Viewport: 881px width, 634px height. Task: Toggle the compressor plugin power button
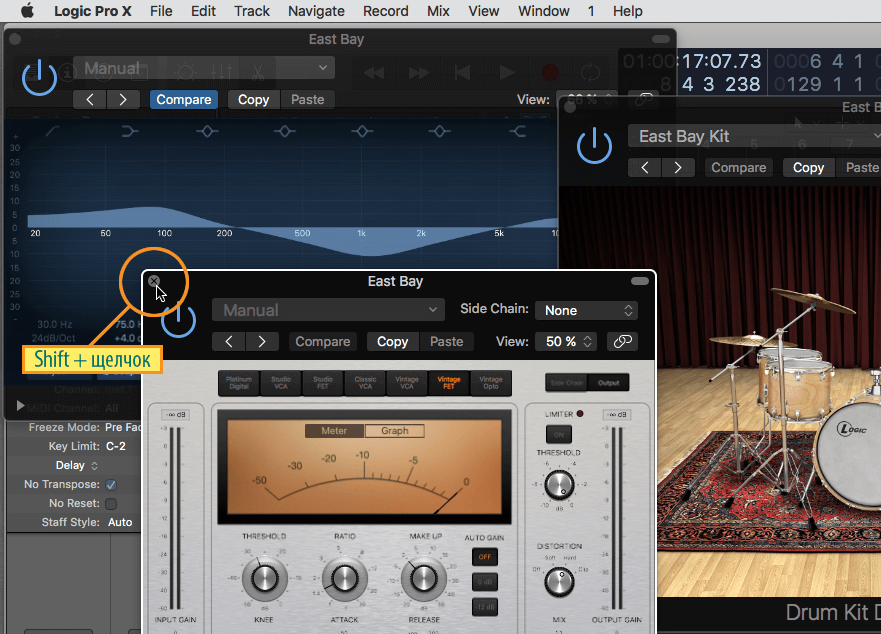pyautogui.click(x=179, y=320)
